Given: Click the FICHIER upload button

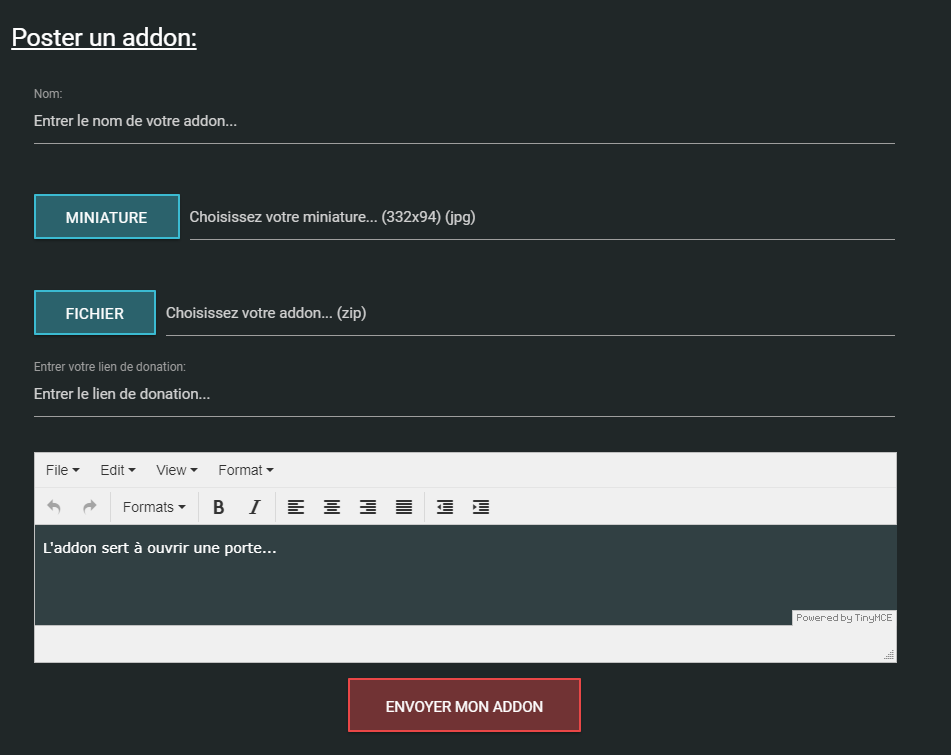Looking at the screenshot, I should click(x=95, y=312).
